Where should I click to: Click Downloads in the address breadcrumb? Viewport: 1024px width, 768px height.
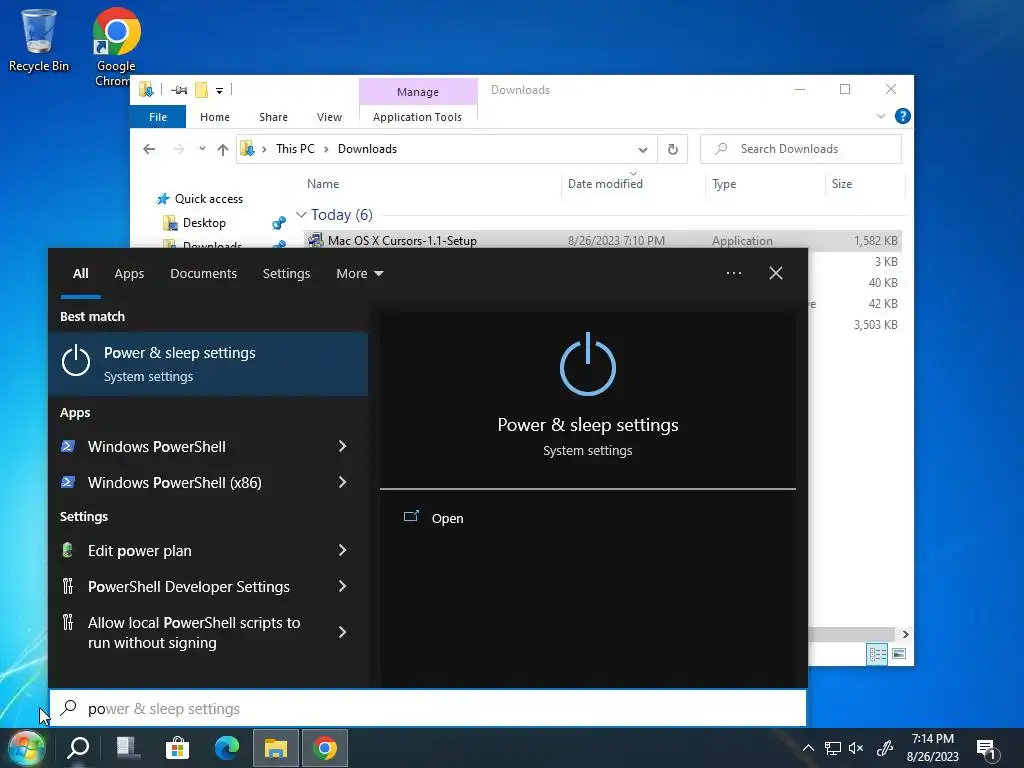tap(367, 149)
